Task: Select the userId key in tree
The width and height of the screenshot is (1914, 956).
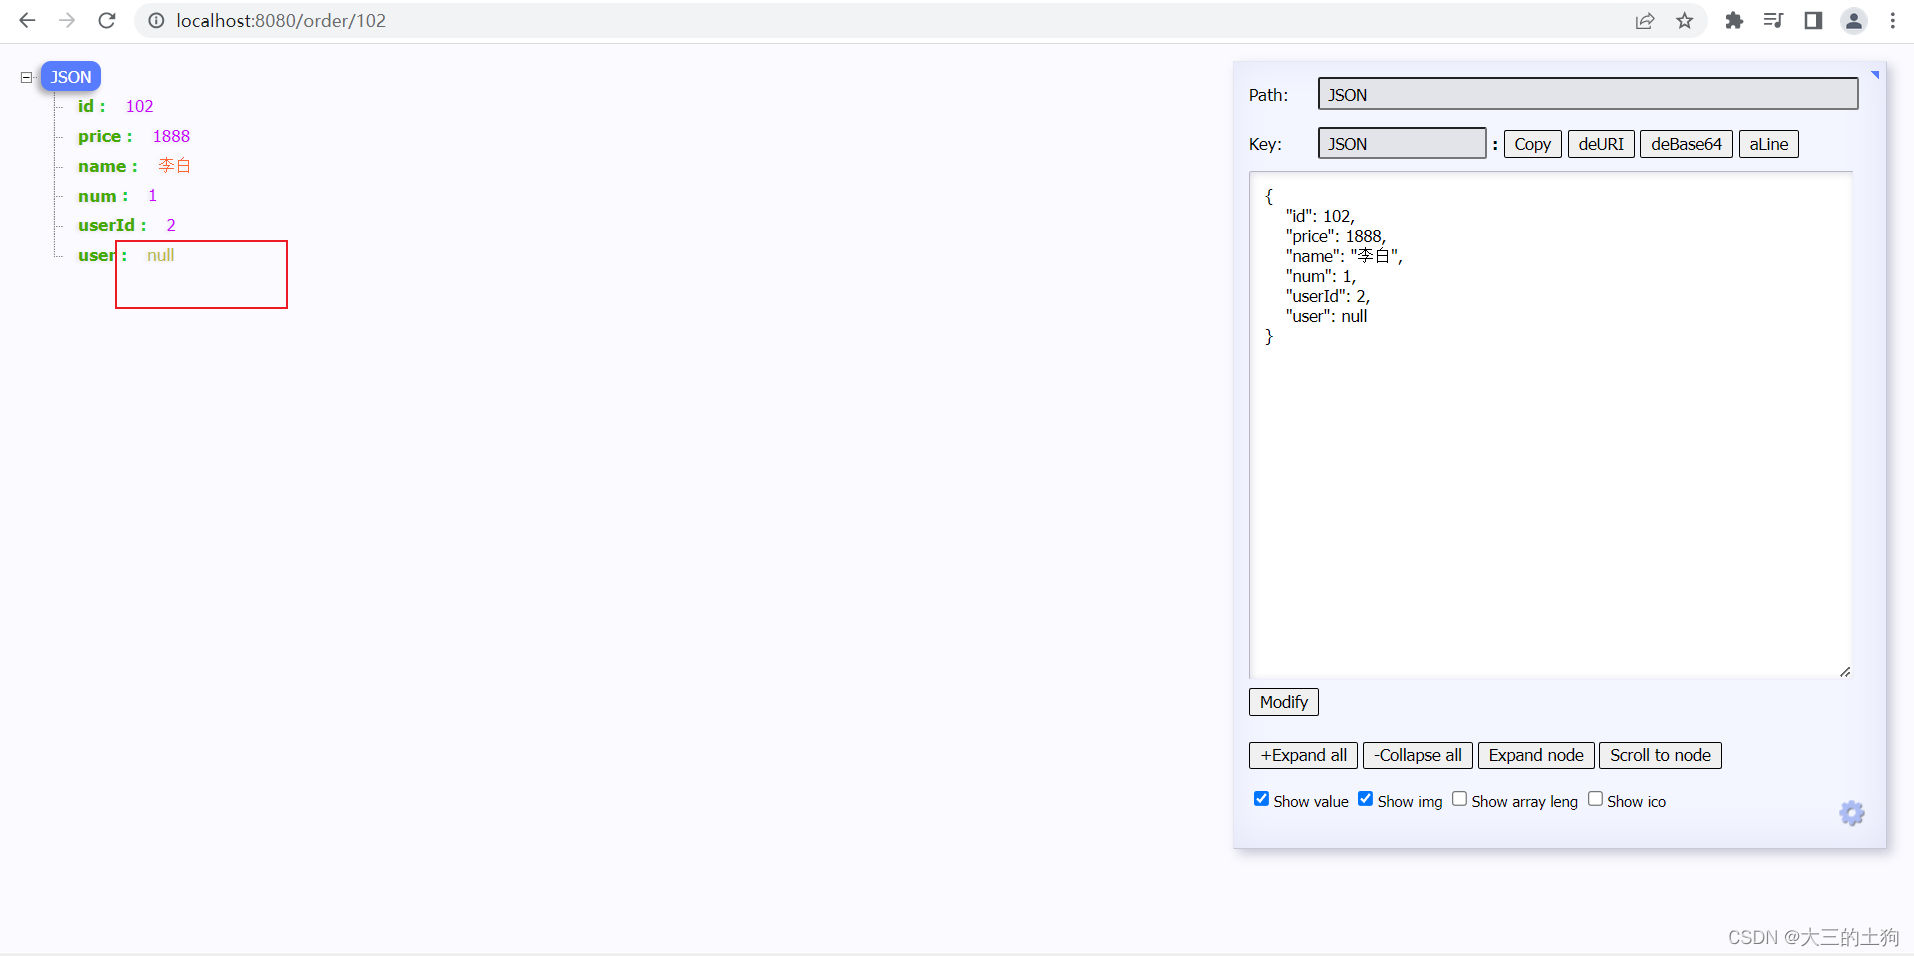Action: [106, 225]
